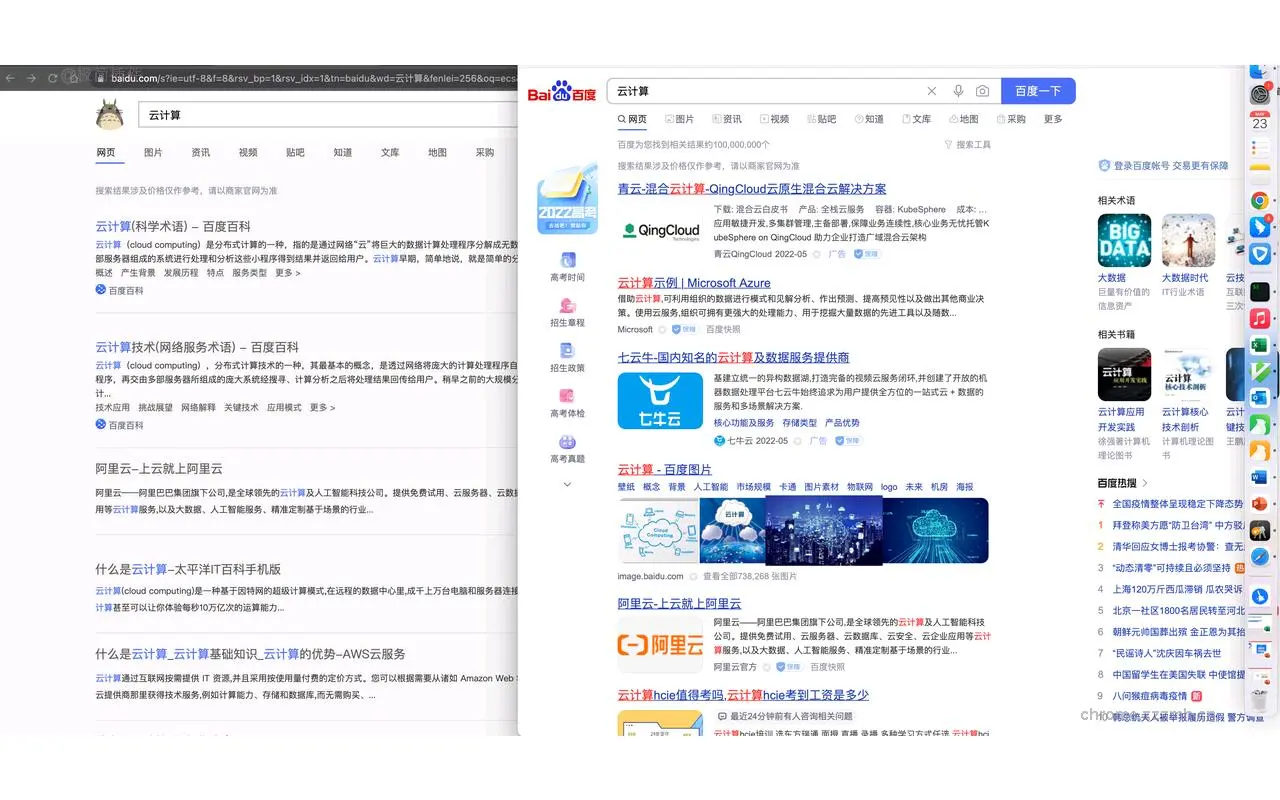Click a 云计算 image thumbnail in 百度图片
1280x800 pixels.
coord(730,529)
